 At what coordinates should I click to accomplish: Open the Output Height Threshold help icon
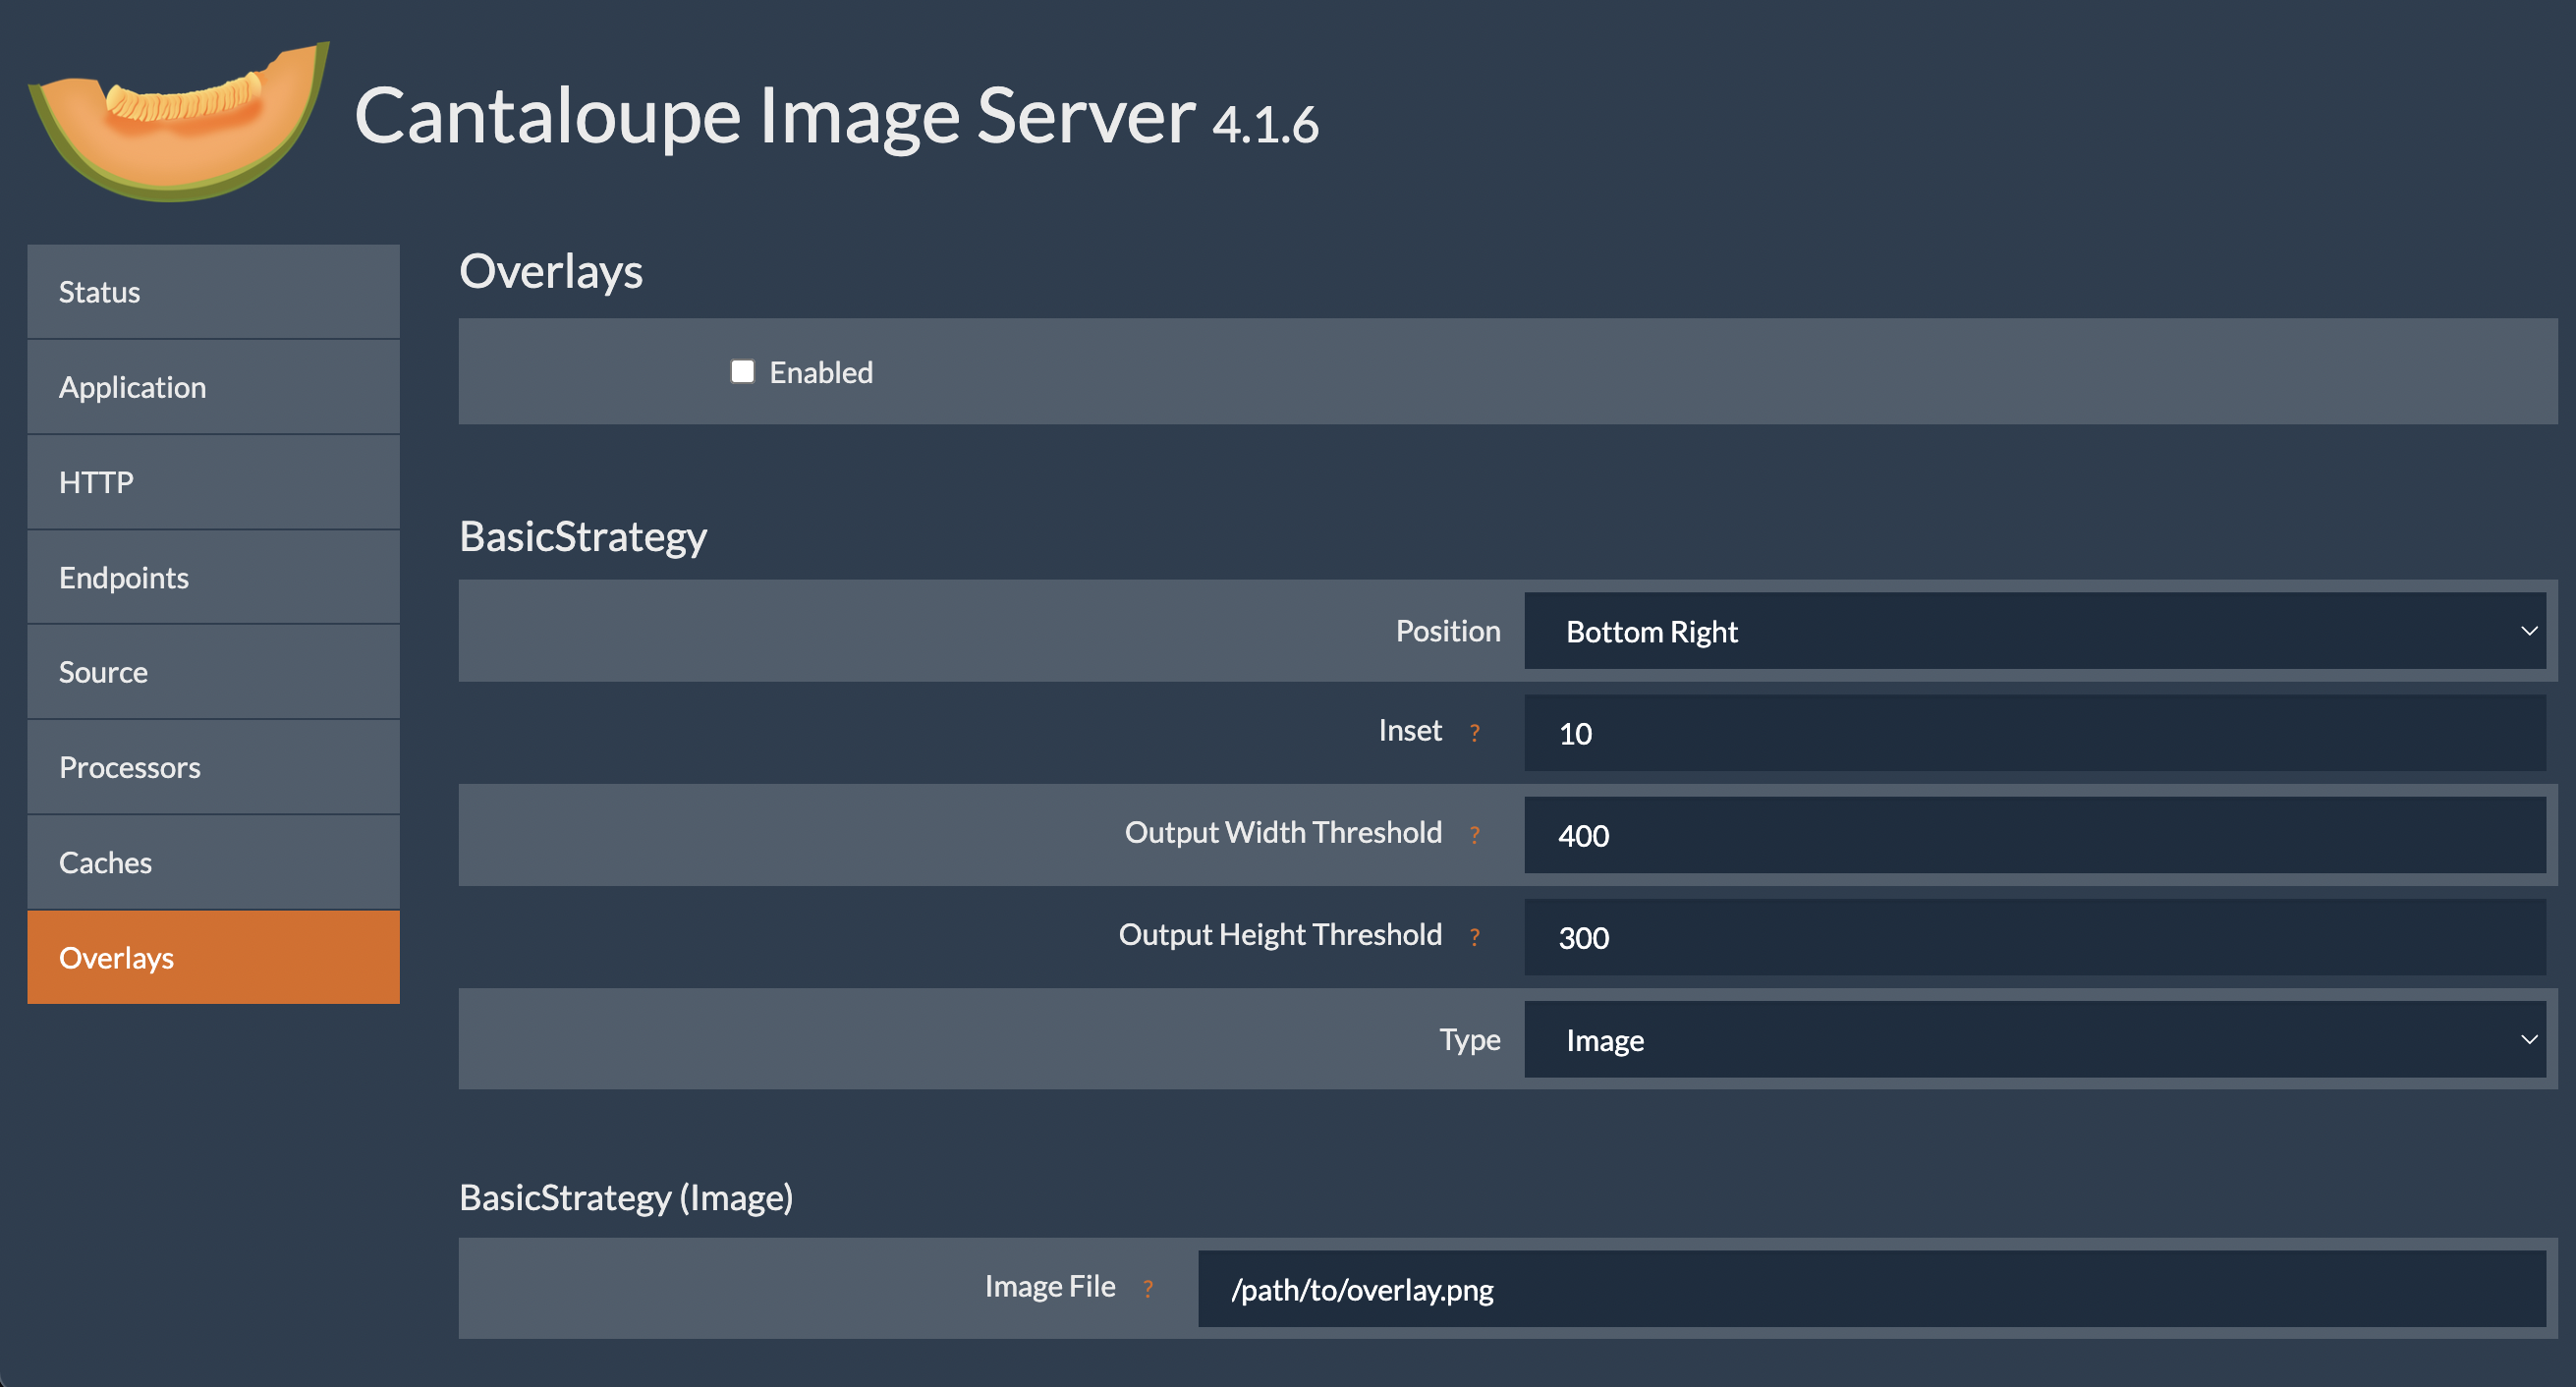click(x=1474, y=937)
